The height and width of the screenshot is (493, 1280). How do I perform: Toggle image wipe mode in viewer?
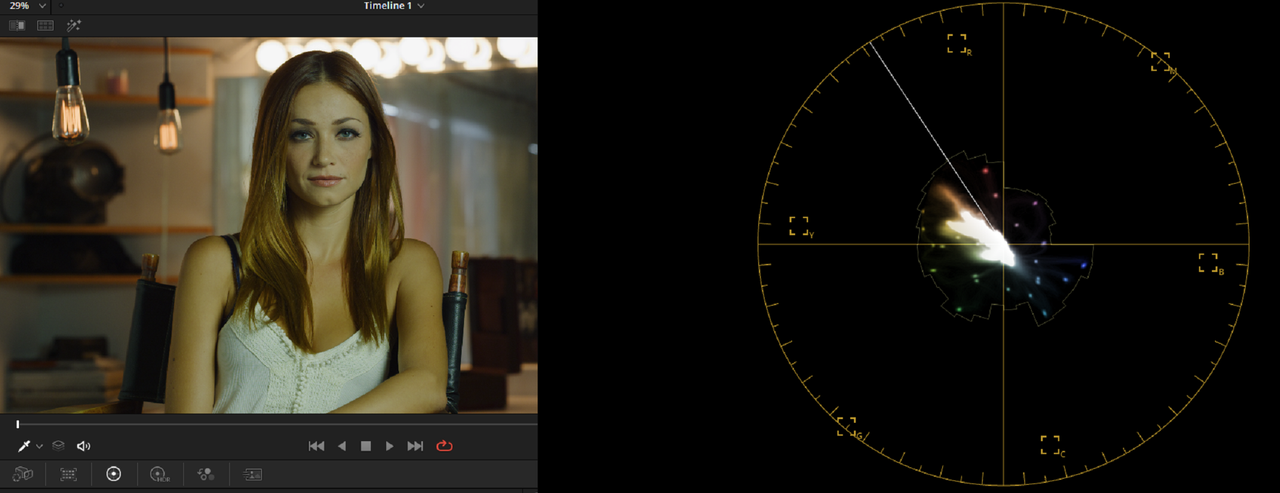click(x=17, y=25)
